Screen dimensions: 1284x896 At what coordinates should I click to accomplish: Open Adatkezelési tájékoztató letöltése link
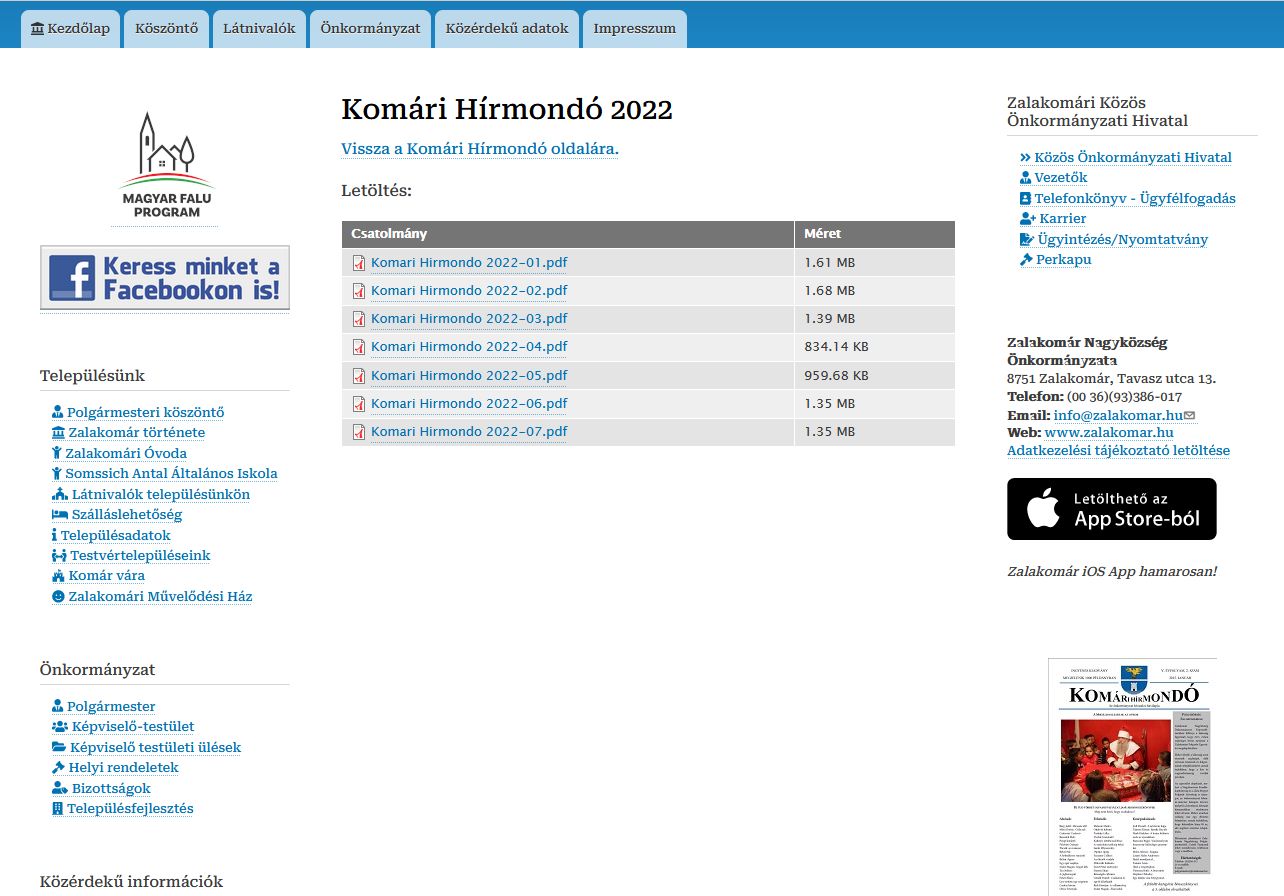pyautogui.click(x=1118, y=451)
